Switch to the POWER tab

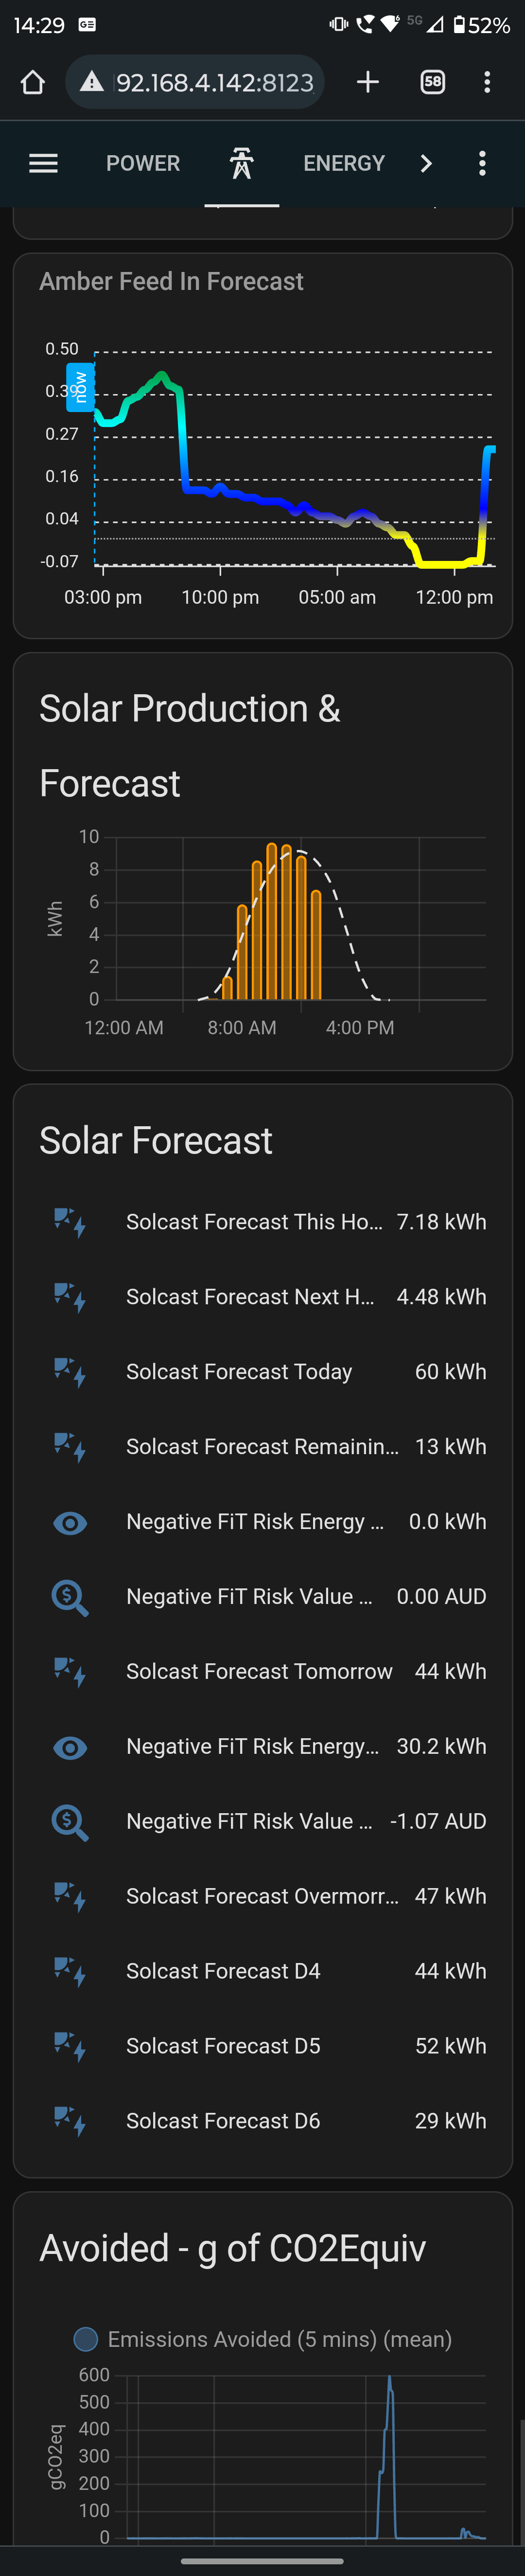click(142, 163)
